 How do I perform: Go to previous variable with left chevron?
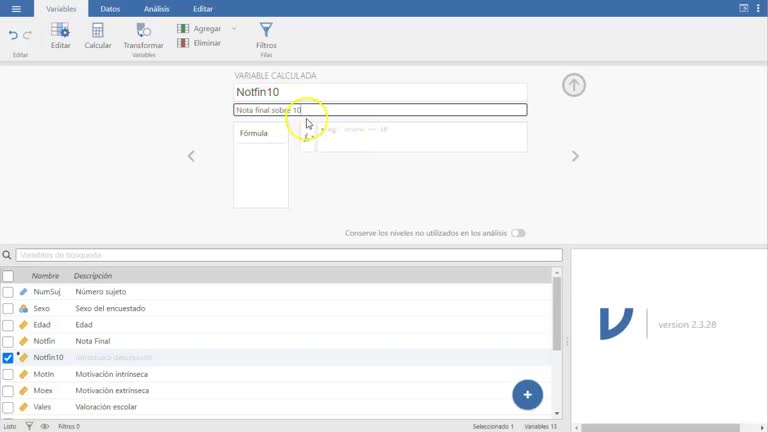(191, 156)
